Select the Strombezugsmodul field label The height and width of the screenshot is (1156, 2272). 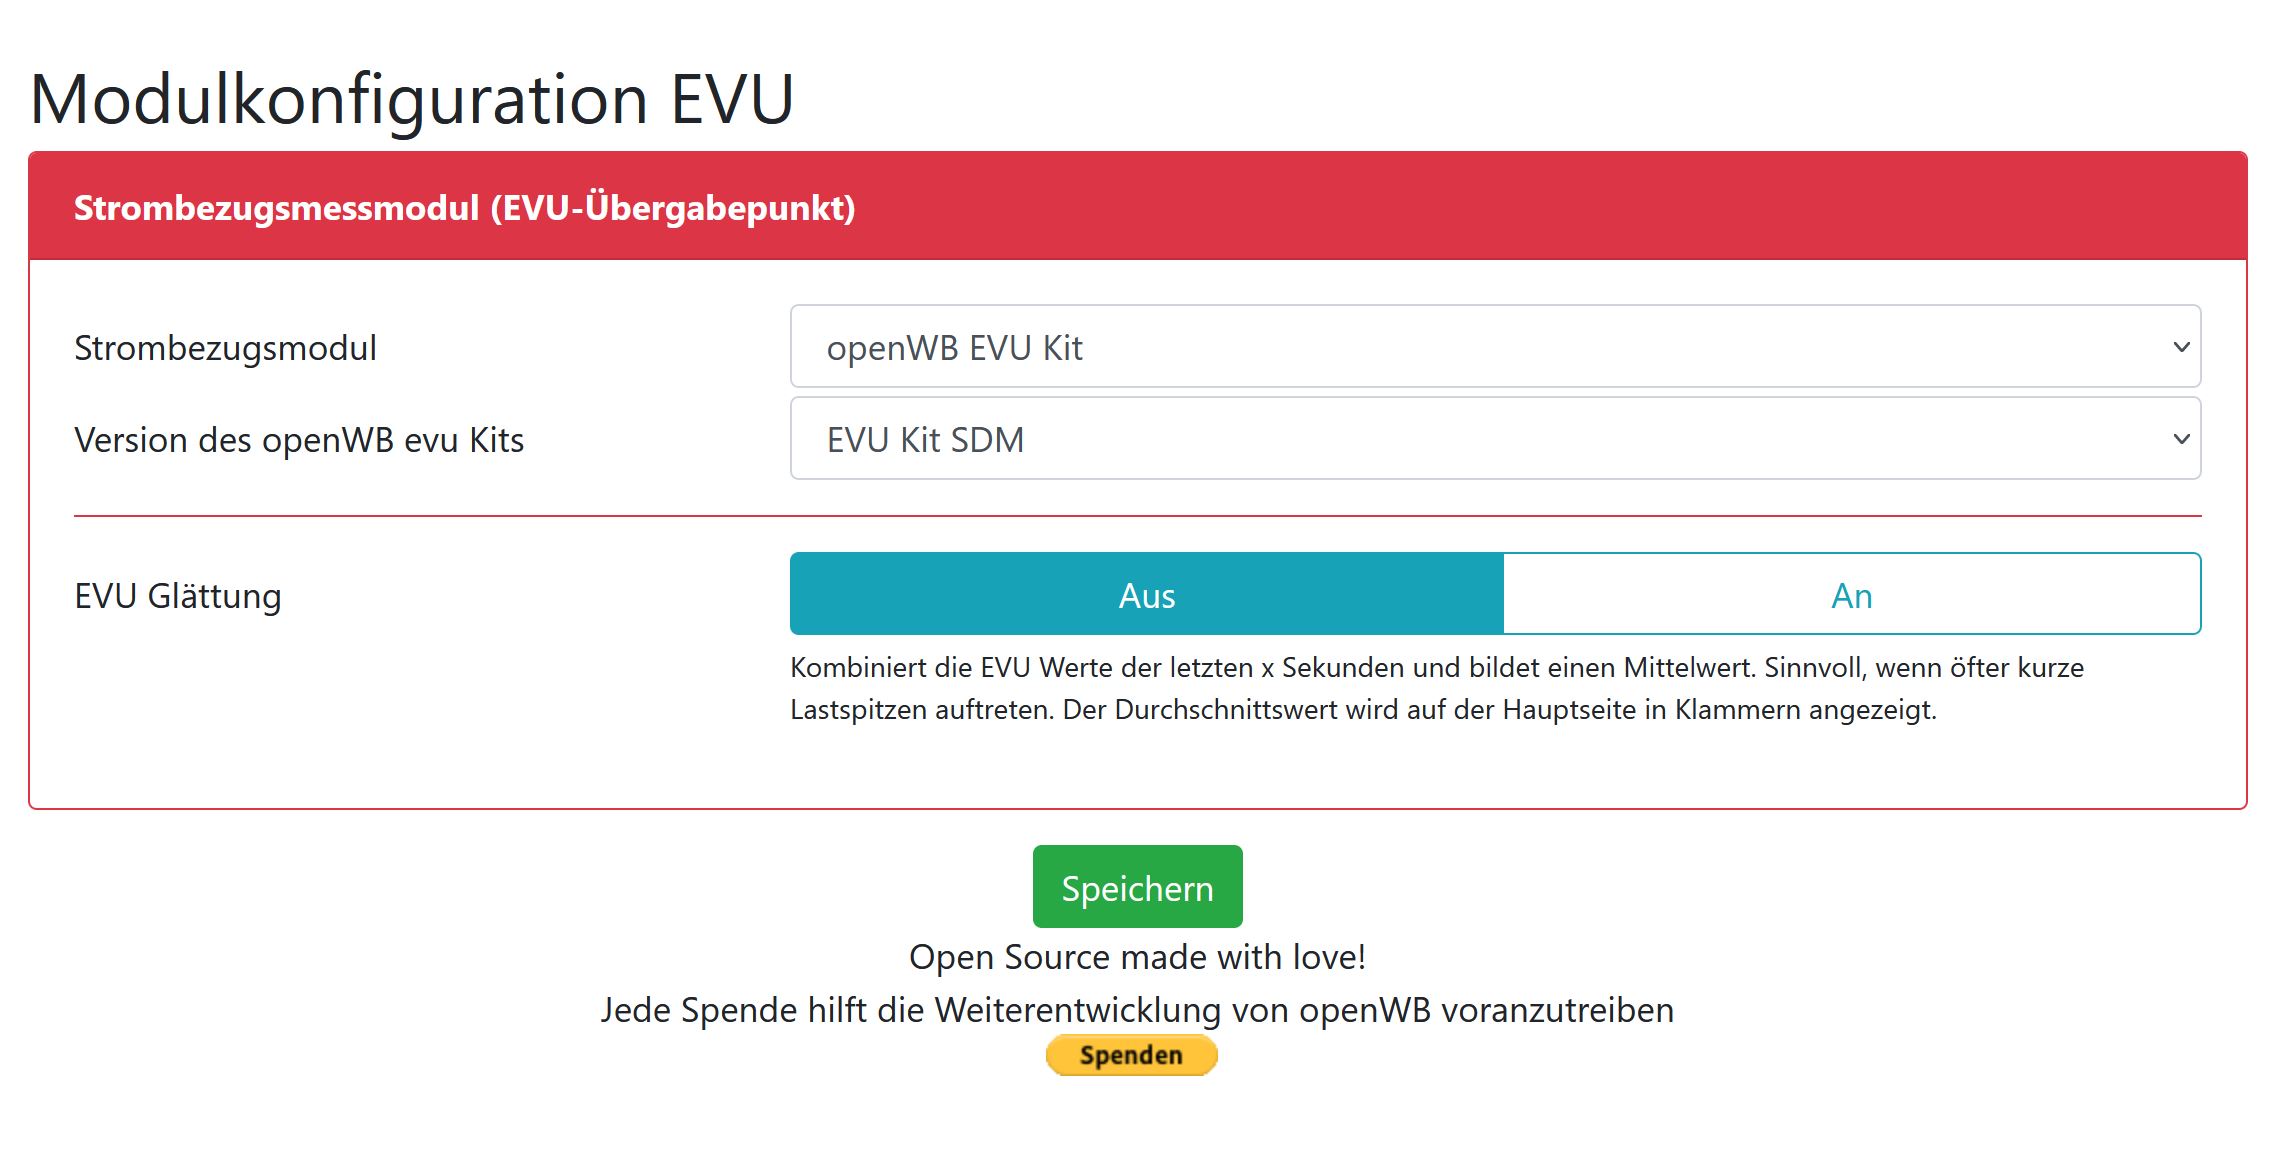(225, 348)
